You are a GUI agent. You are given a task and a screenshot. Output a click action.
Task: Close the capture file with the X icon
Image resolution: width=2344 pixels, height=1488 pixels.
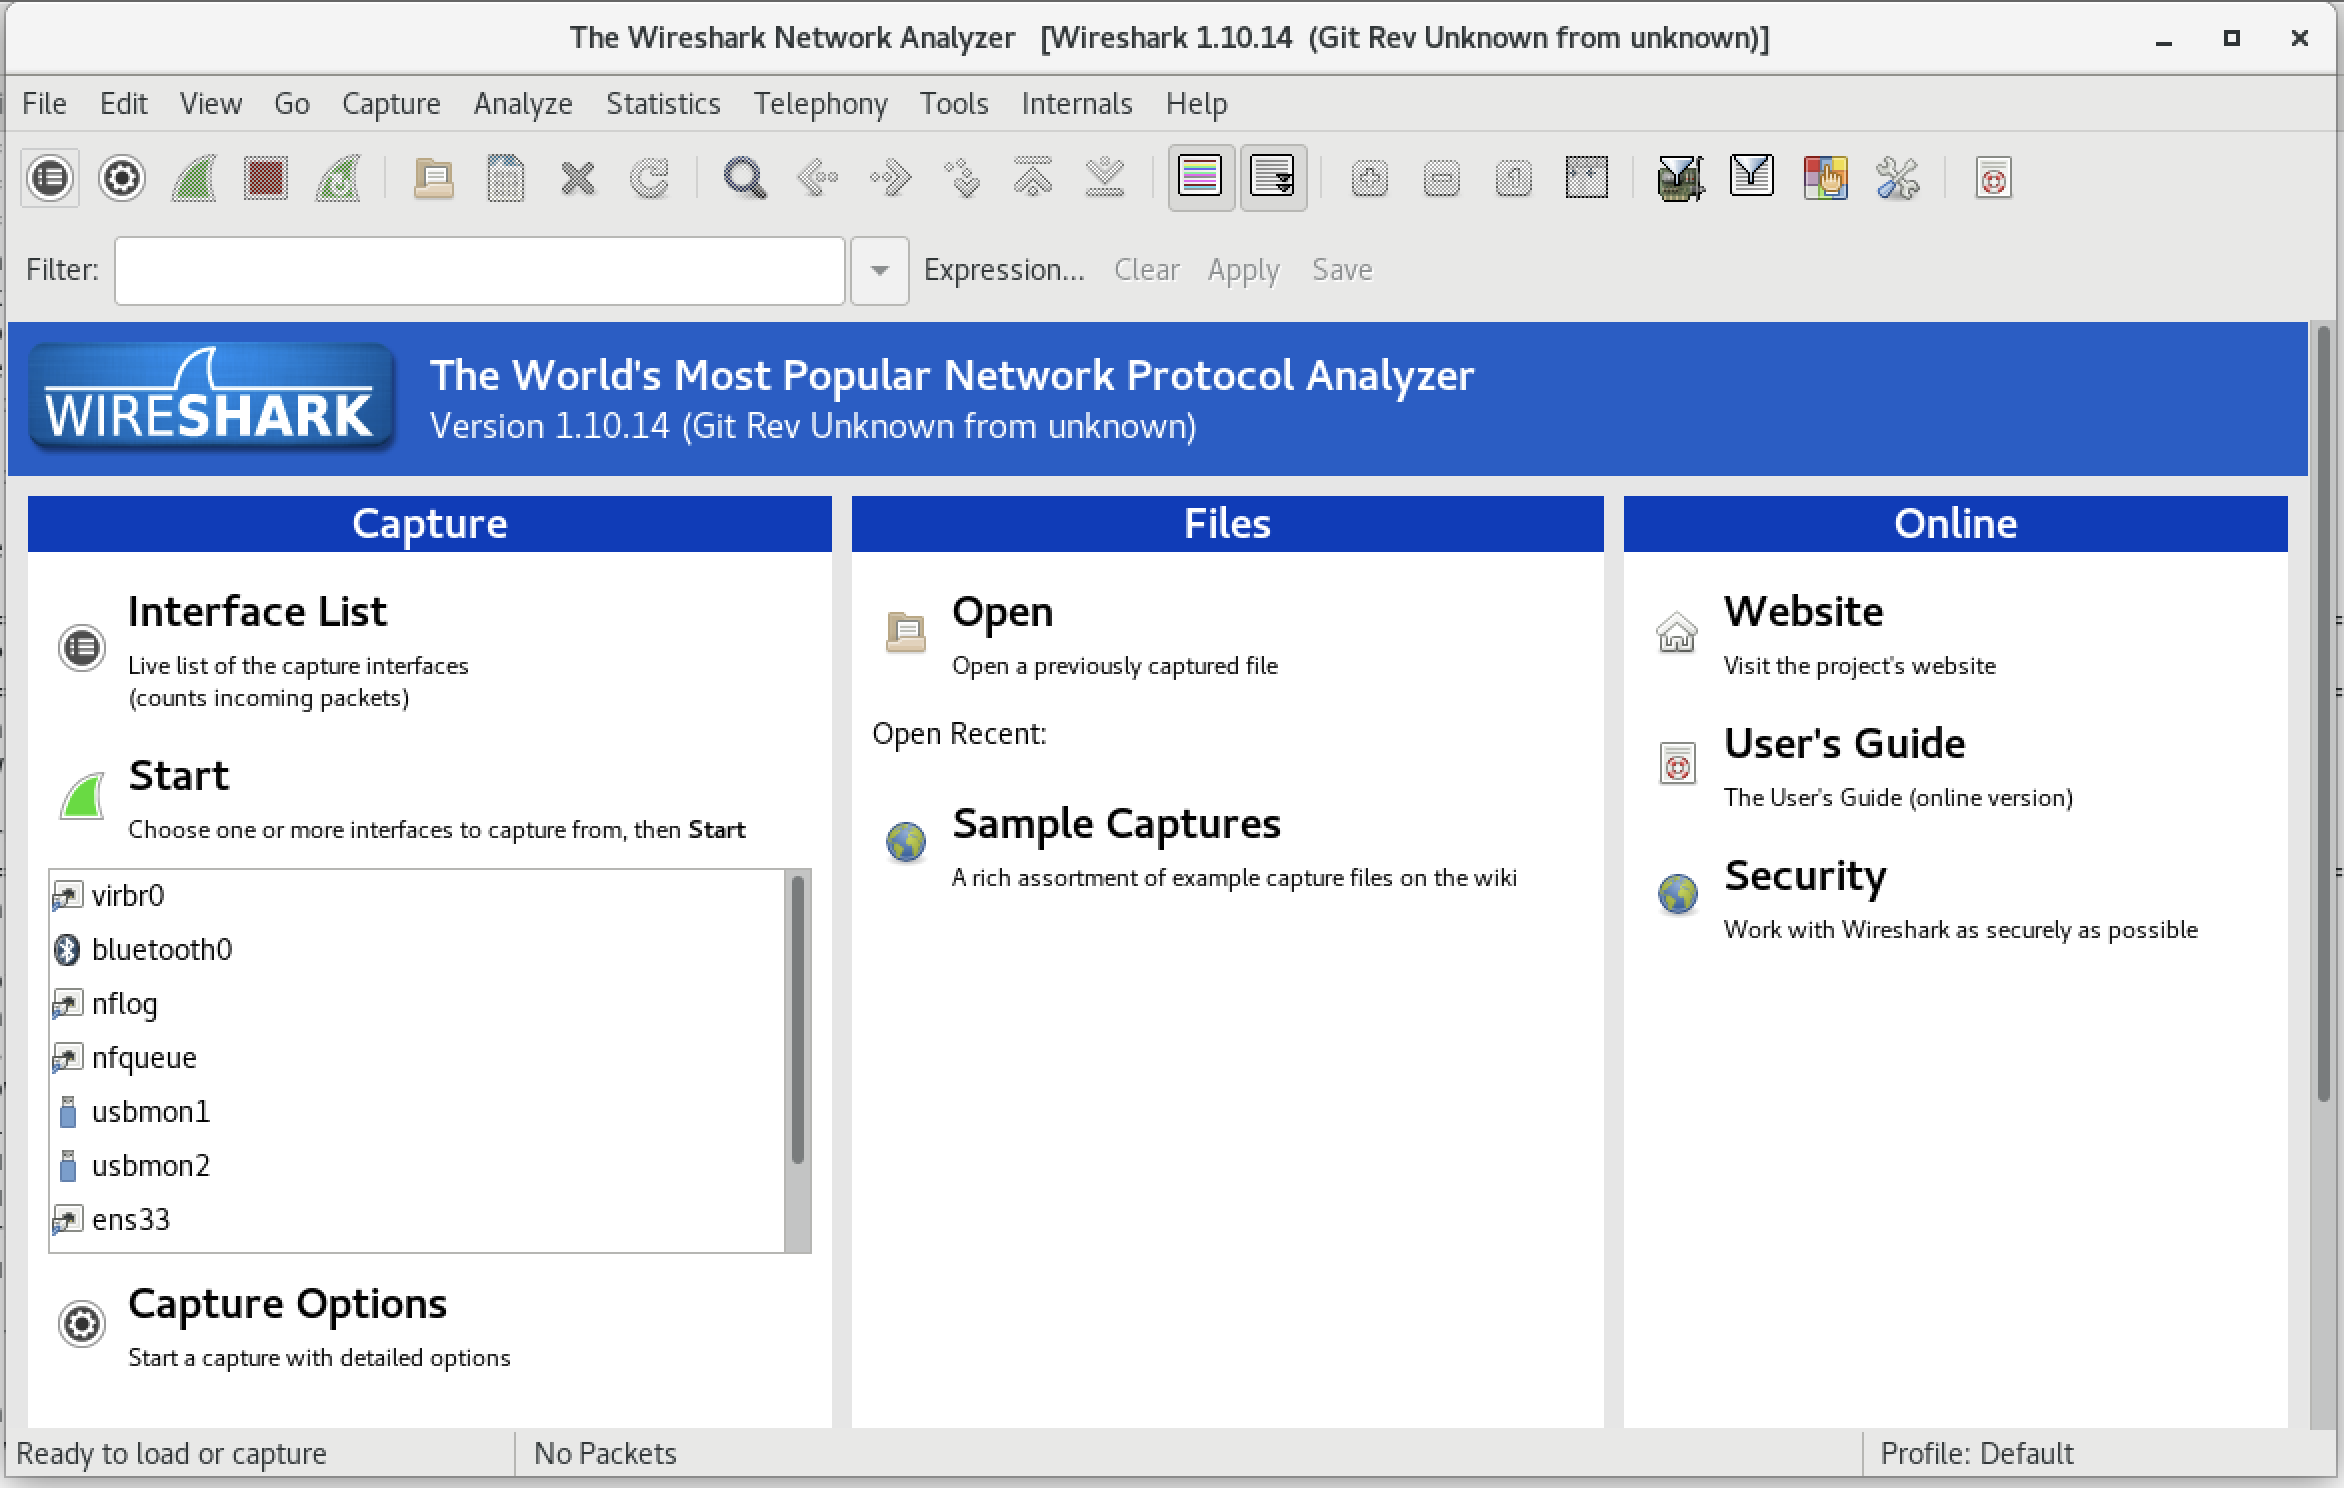577,179
